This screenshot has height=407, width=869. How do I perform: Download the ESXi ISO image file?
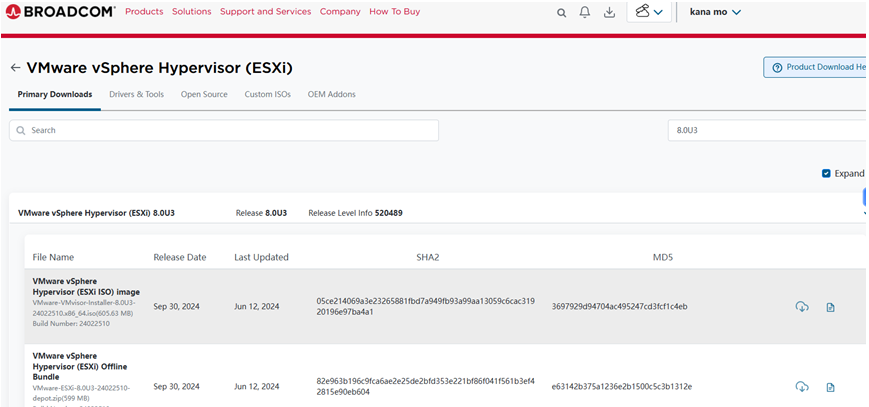tap(801, 307)
